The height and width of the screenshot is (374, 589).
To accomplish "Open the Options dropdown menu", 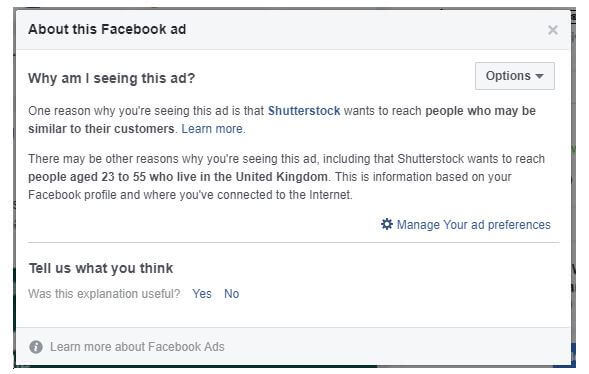I will [x=515, y=76].
